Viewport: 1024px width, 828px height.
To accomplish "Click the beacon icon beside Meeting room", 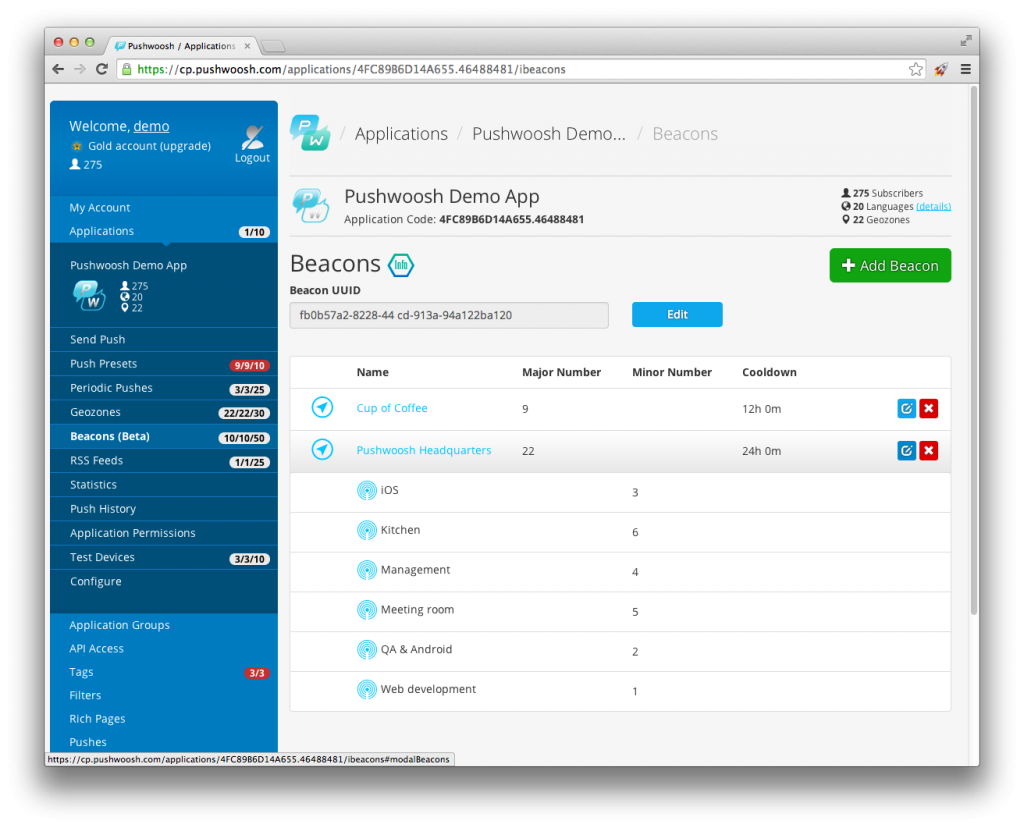I will click(x=367, y=610).
